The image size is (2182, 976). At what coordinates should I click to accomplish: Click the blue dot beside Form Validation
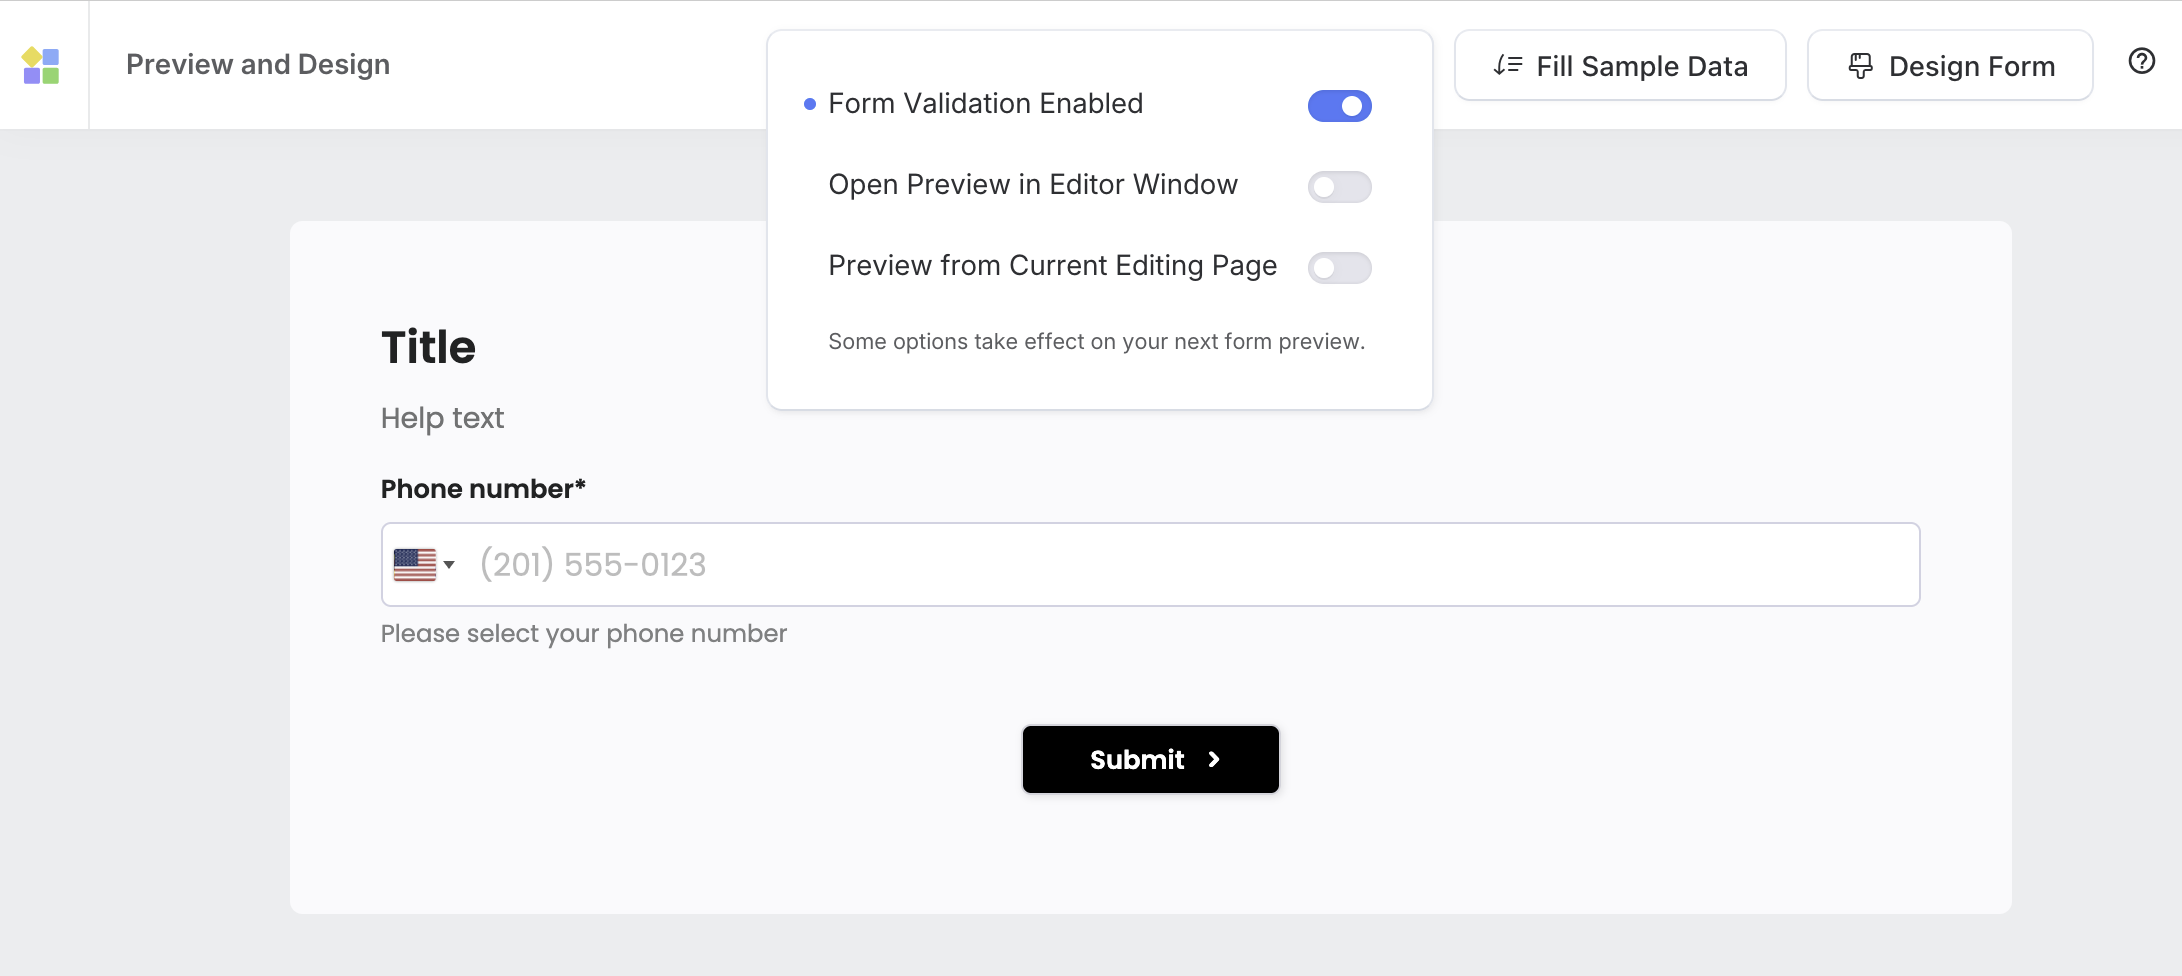coord(810,104)
